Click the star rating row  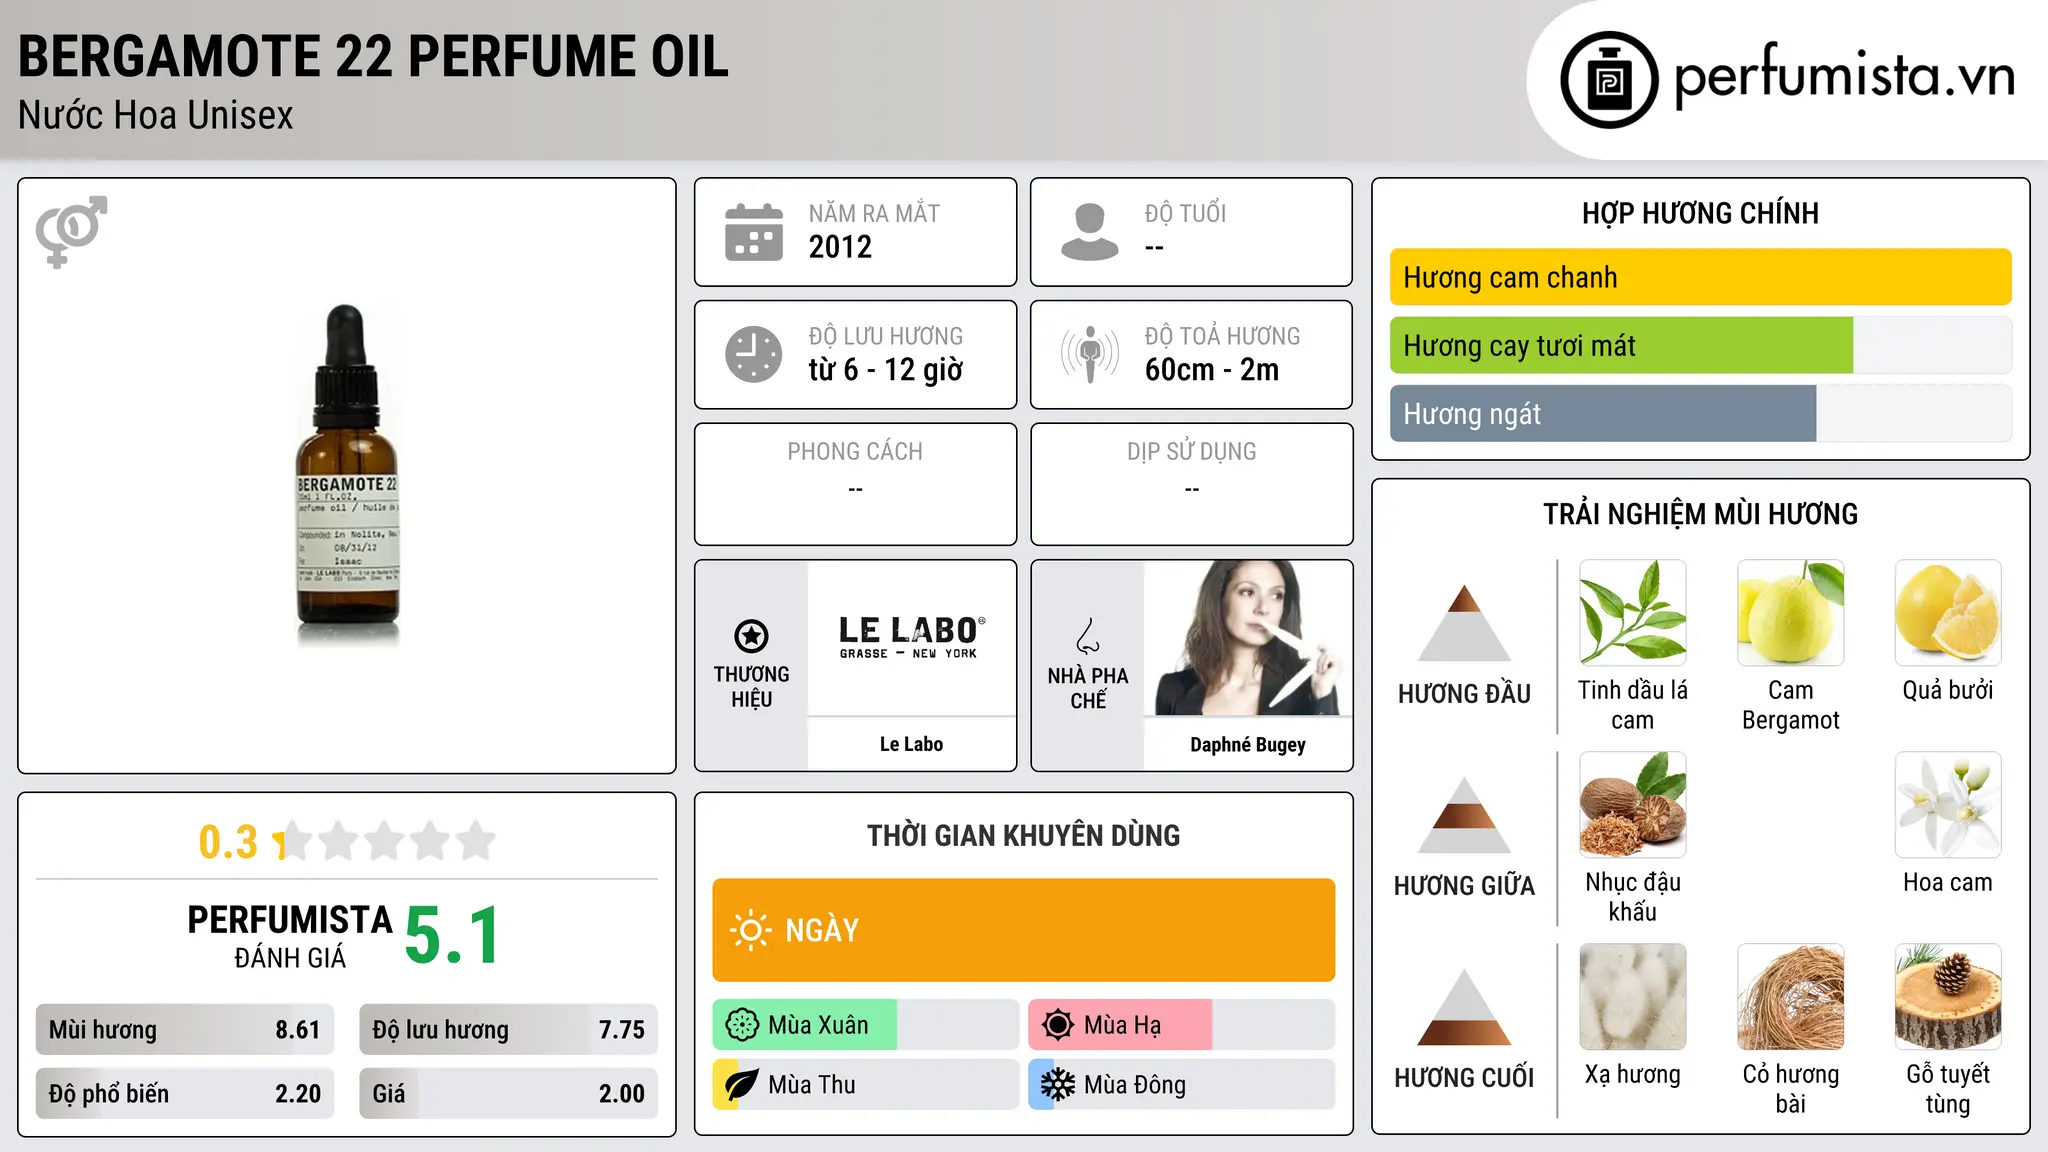coord(386,841)
